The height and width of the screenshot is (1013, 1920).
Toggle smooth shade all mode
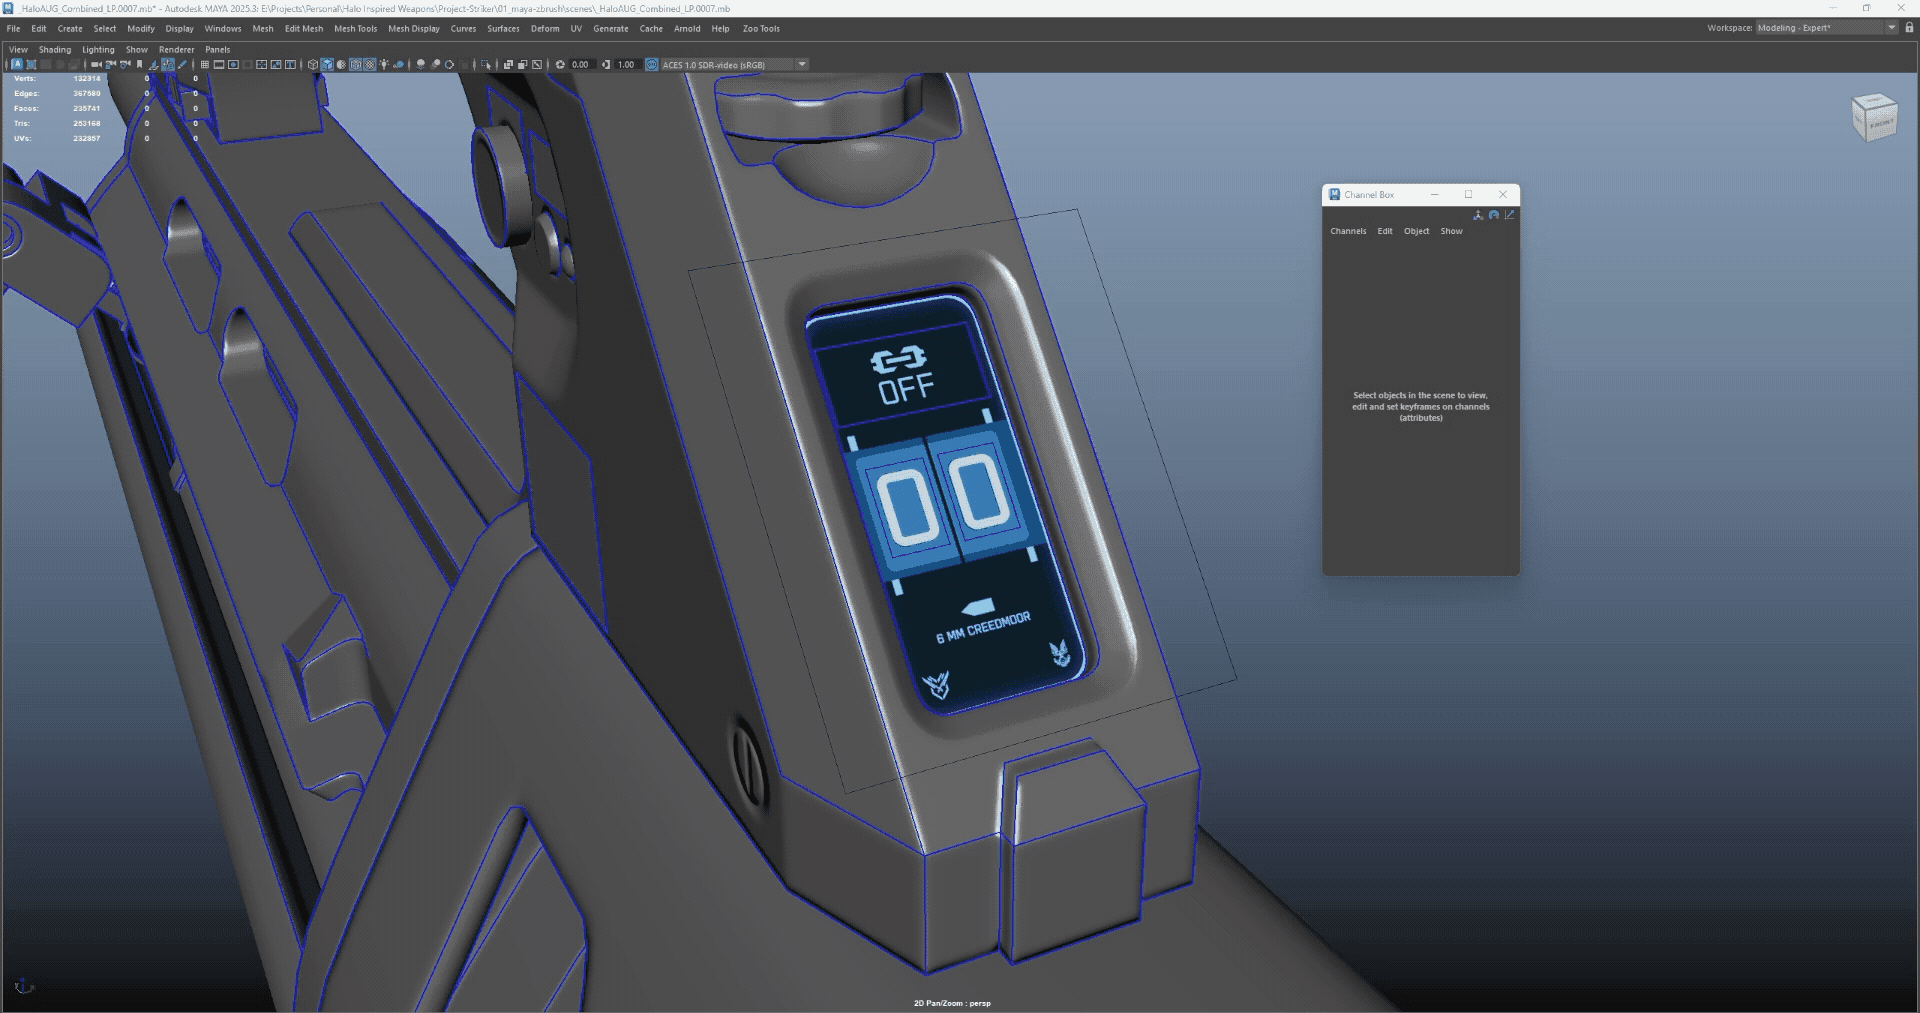(327, 64)
